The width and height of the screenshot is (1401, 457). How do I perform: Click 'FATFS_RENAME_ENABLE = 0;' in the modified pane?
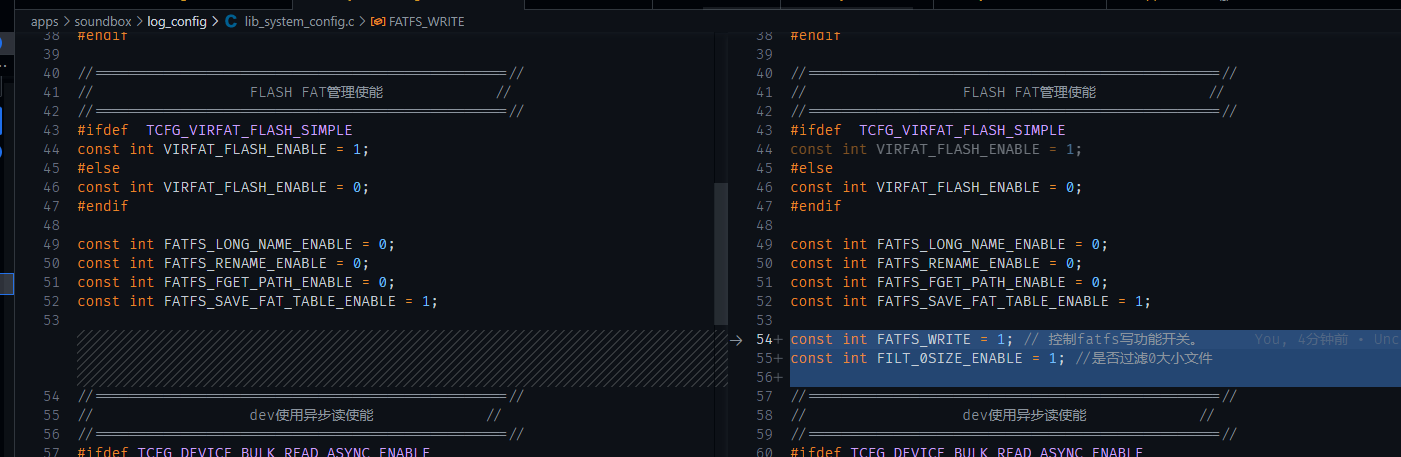pyautogui.click(x=980, y=263)
